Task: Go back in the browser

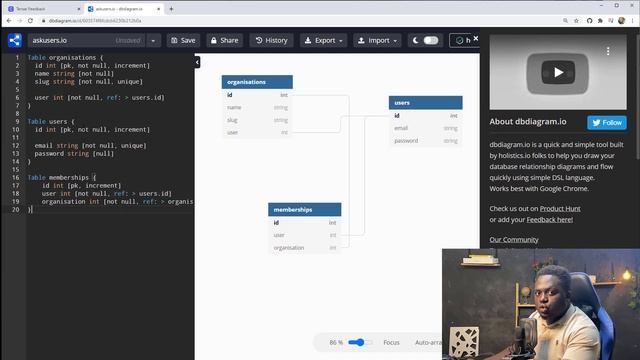Action: (9, 20)
